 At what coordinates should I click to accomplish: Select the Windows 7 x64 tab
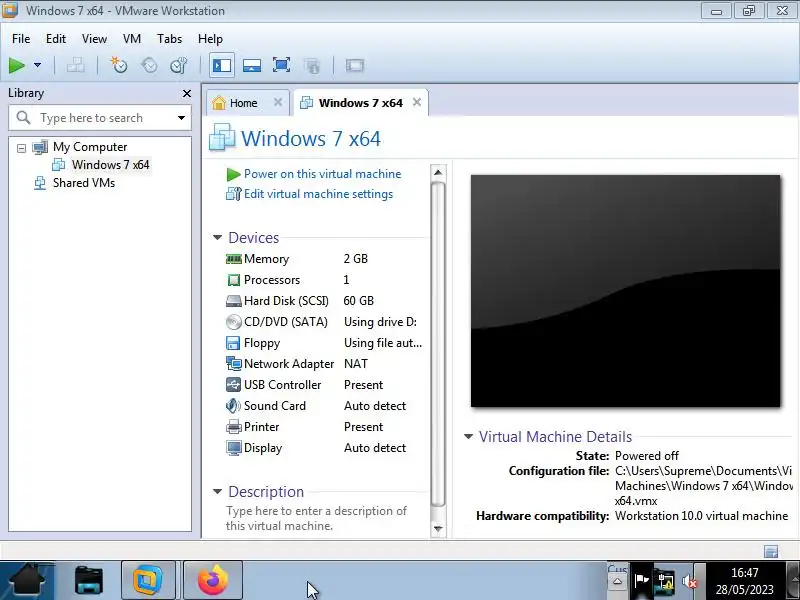coord(361,103)
